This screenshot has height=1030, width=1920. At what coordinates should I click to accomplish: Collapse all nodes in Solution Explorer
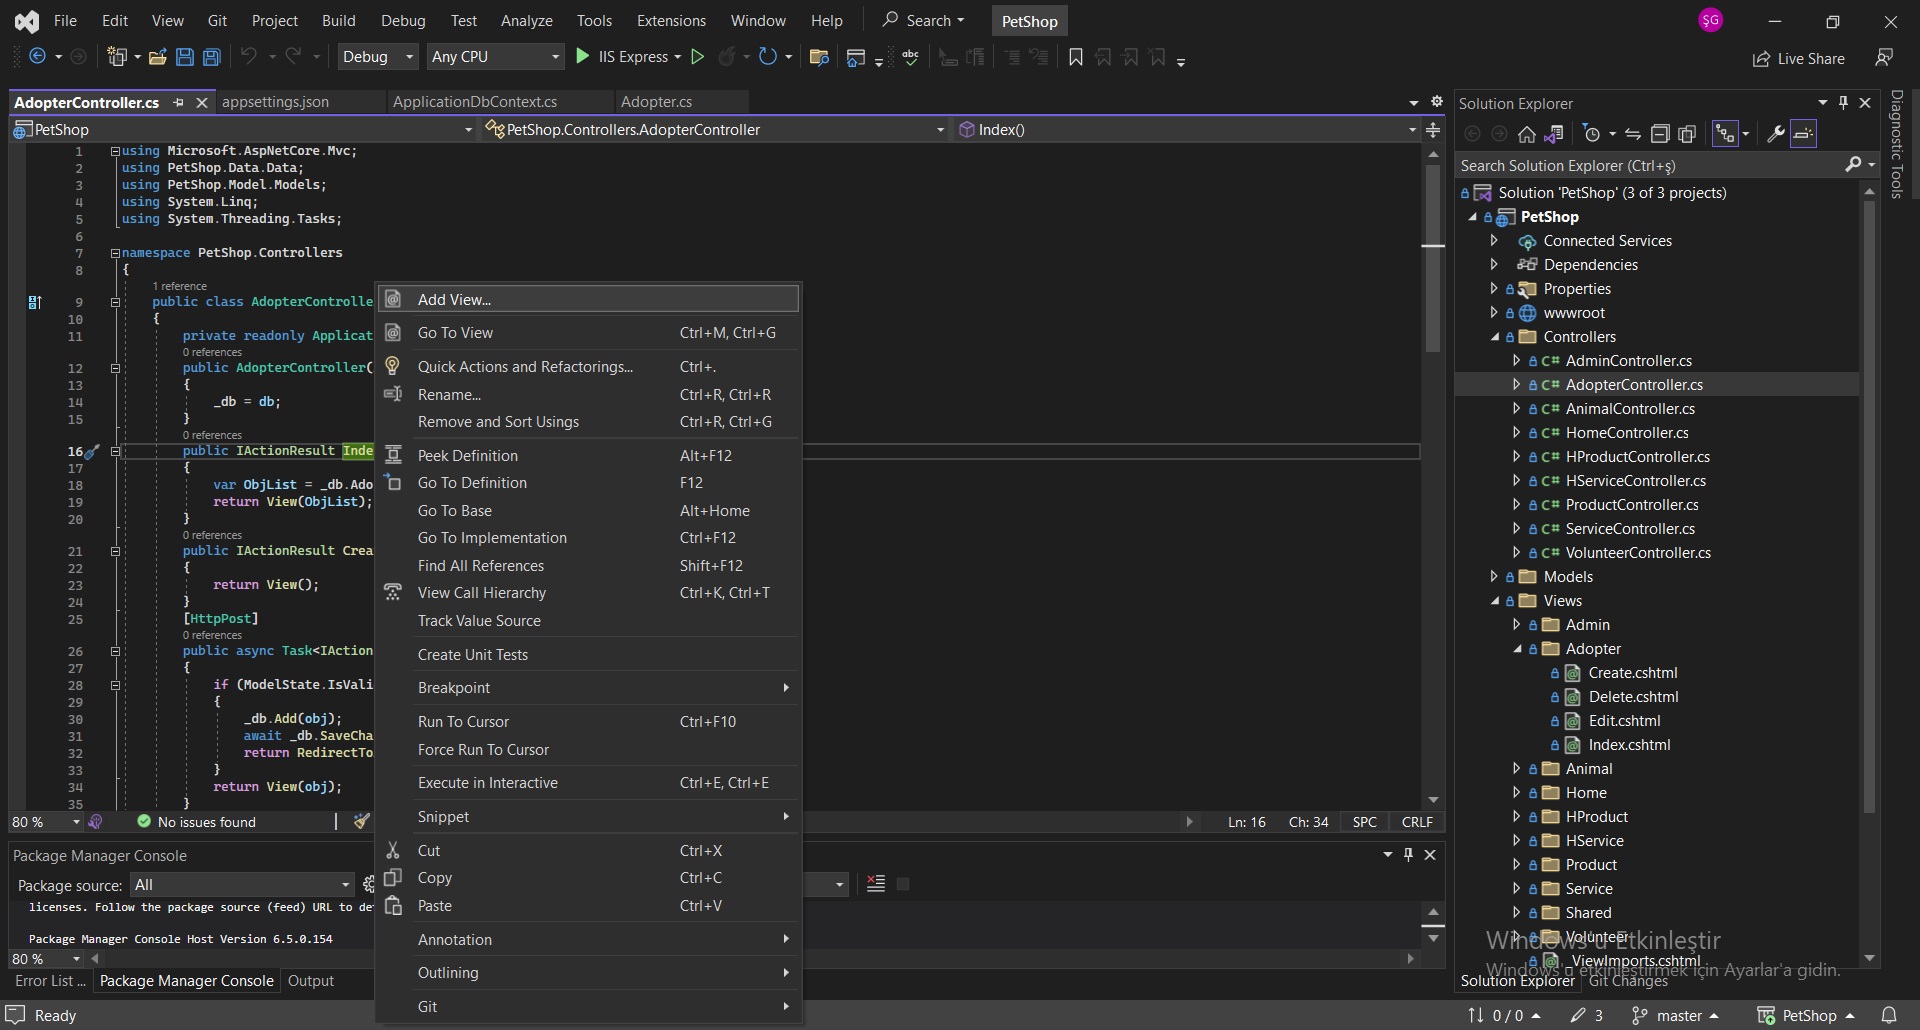tap(1660, 134)
